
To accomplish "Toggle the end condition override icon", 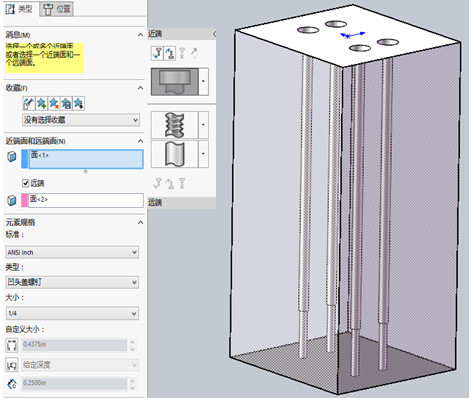I will point(12,365).
